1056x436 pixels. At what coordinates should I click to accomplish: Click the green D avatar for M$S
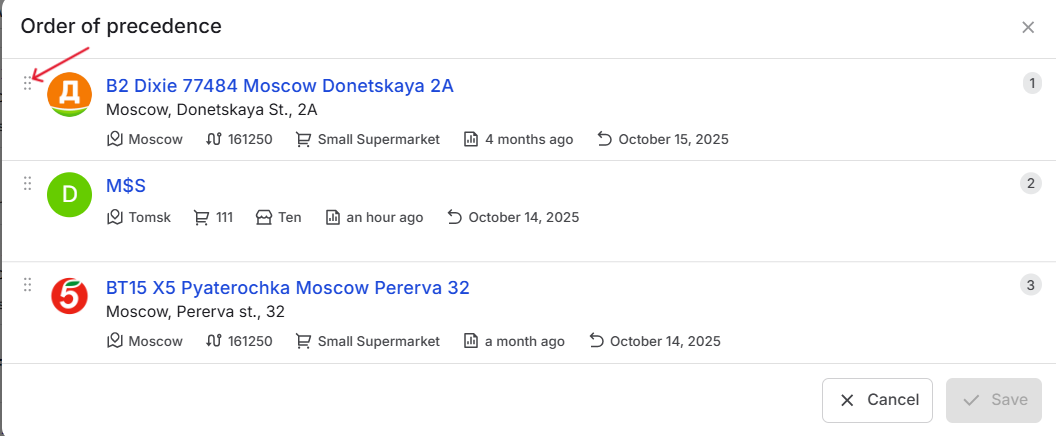pyautogui.click(x=70, y=195)
